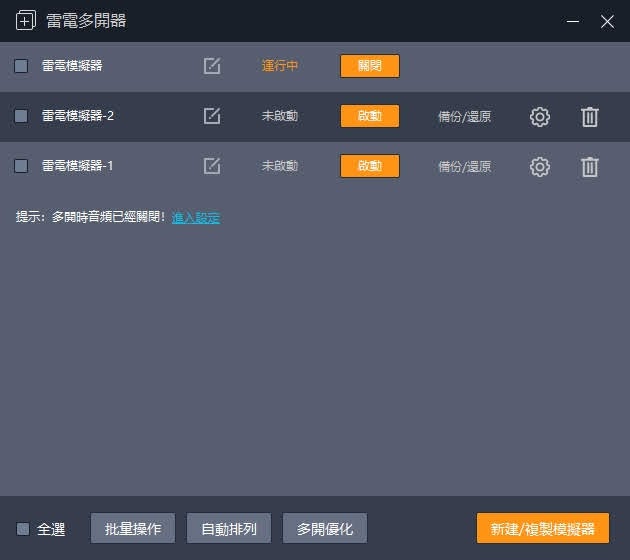630x560 pixels.
Task: Open 備份/還原 for 雷電模擬器-2
Action: click(x=464, y=117)
